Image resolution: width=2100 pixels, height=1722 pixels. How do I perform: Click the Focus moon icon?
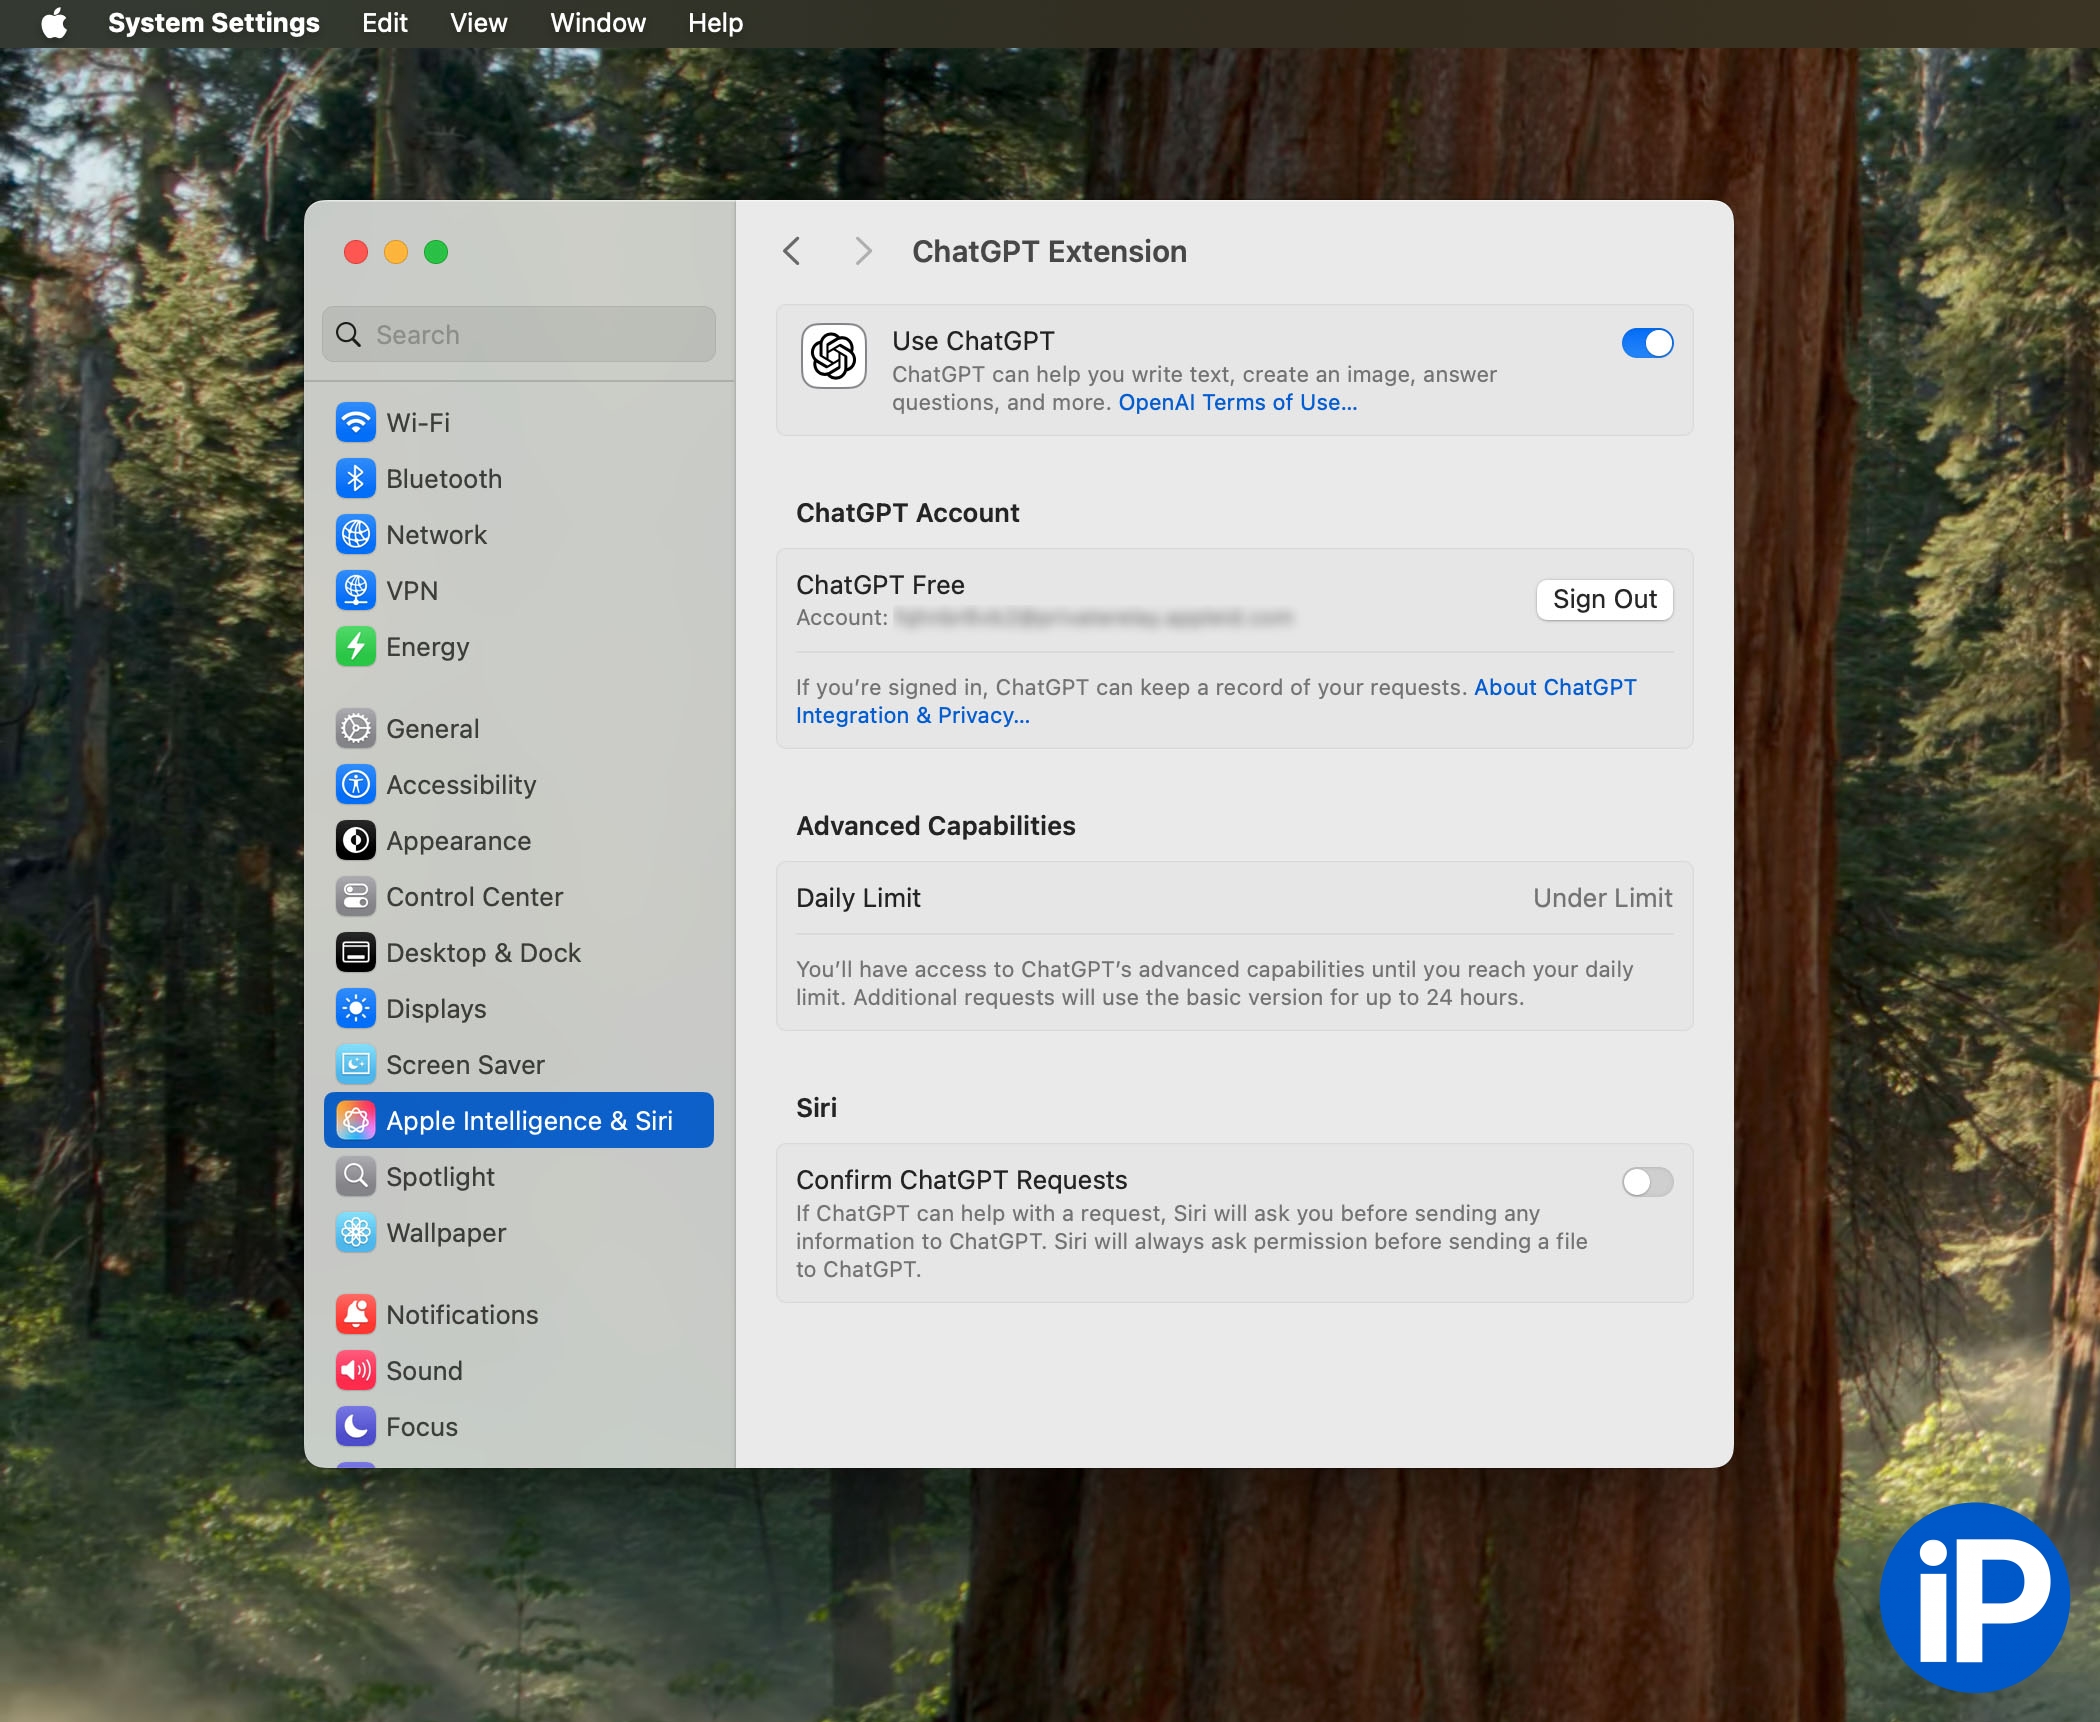[355, 1427]
